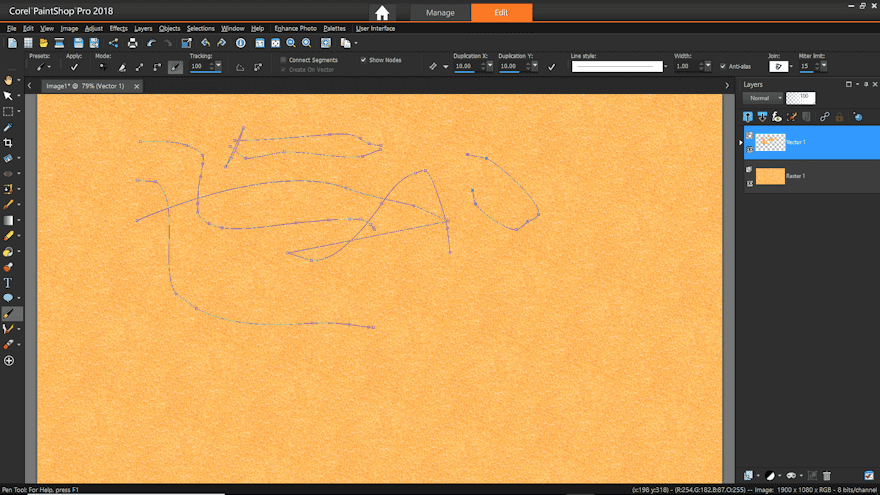Click the layer opacity slider showing 100

point(800,98)
